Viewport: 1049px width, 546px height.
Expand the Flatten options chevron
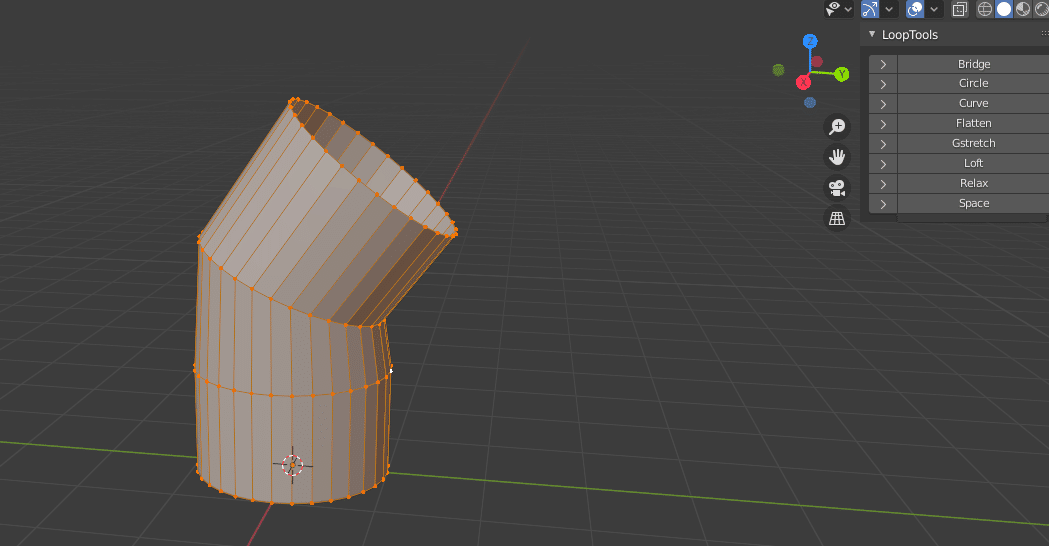883,124
